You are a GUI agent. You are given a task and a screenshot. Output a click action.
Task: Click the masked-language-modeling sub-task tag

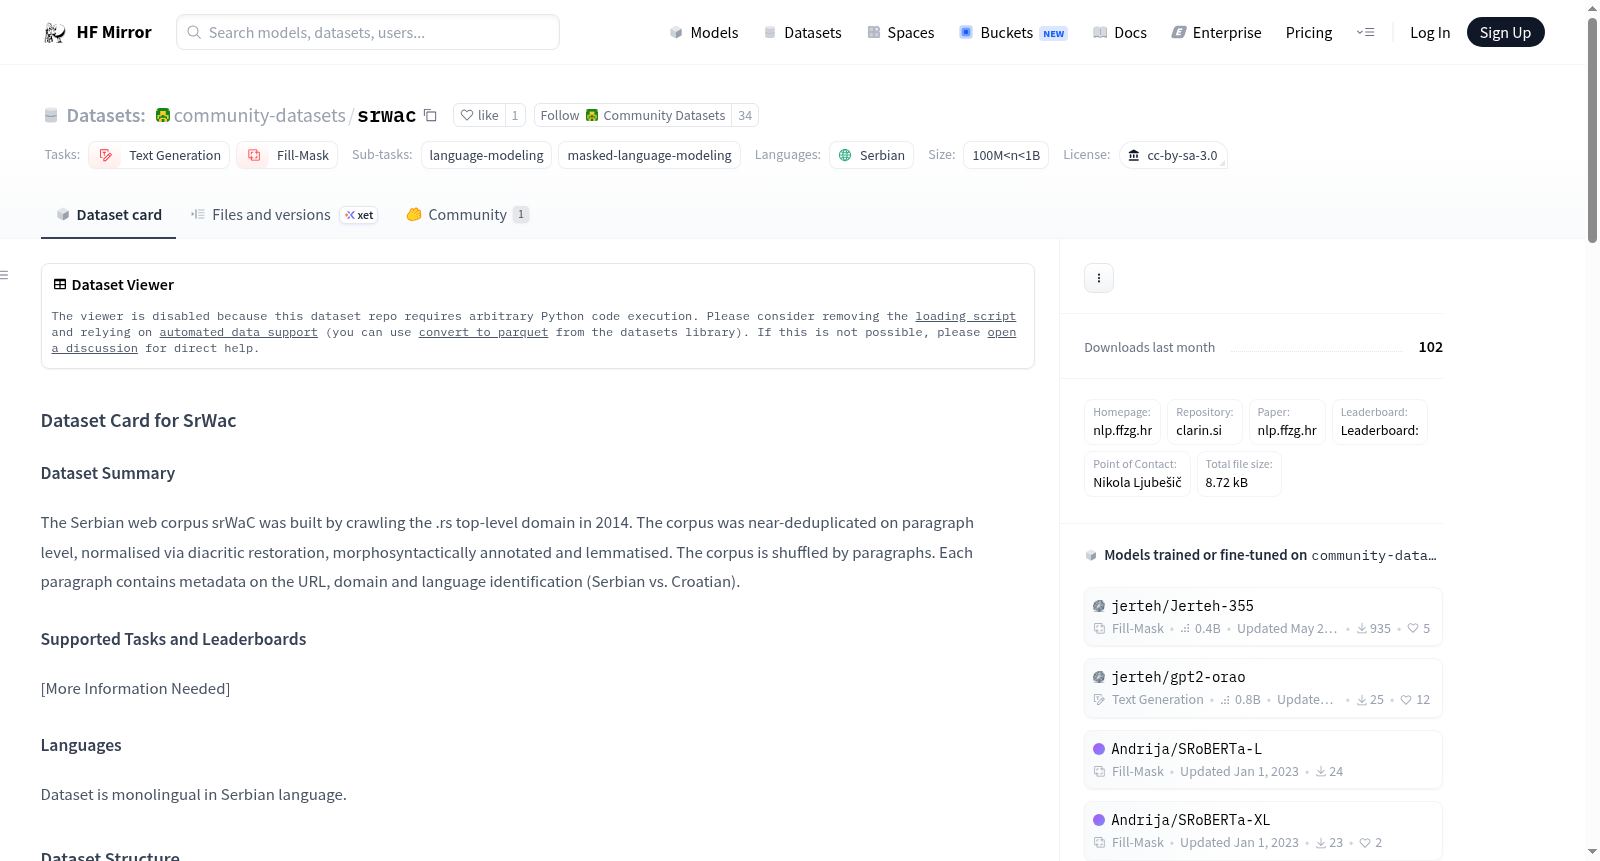point(650,155)
